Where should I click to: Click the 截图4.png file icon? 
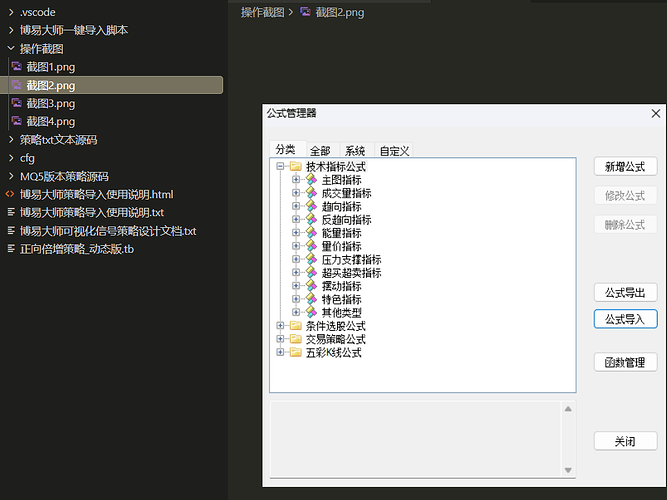[17, 121]
